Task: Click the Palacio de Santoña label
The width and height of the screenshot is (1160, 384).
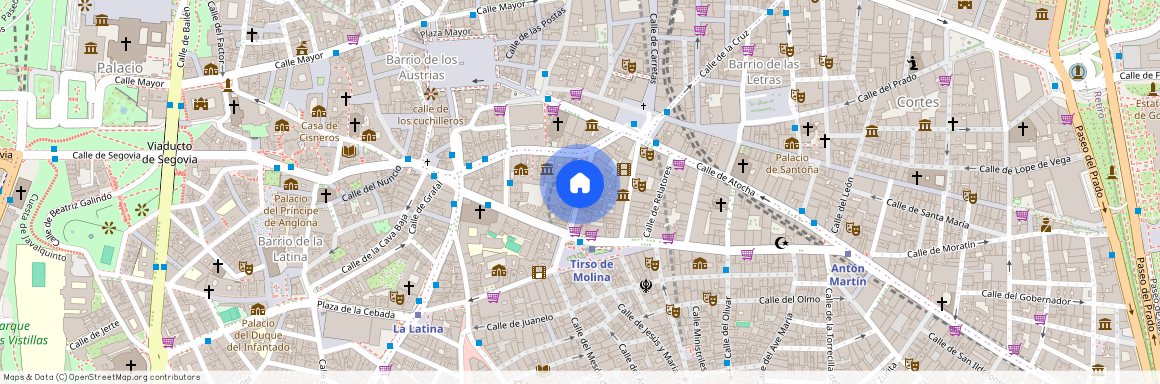Action: point(792,164)
